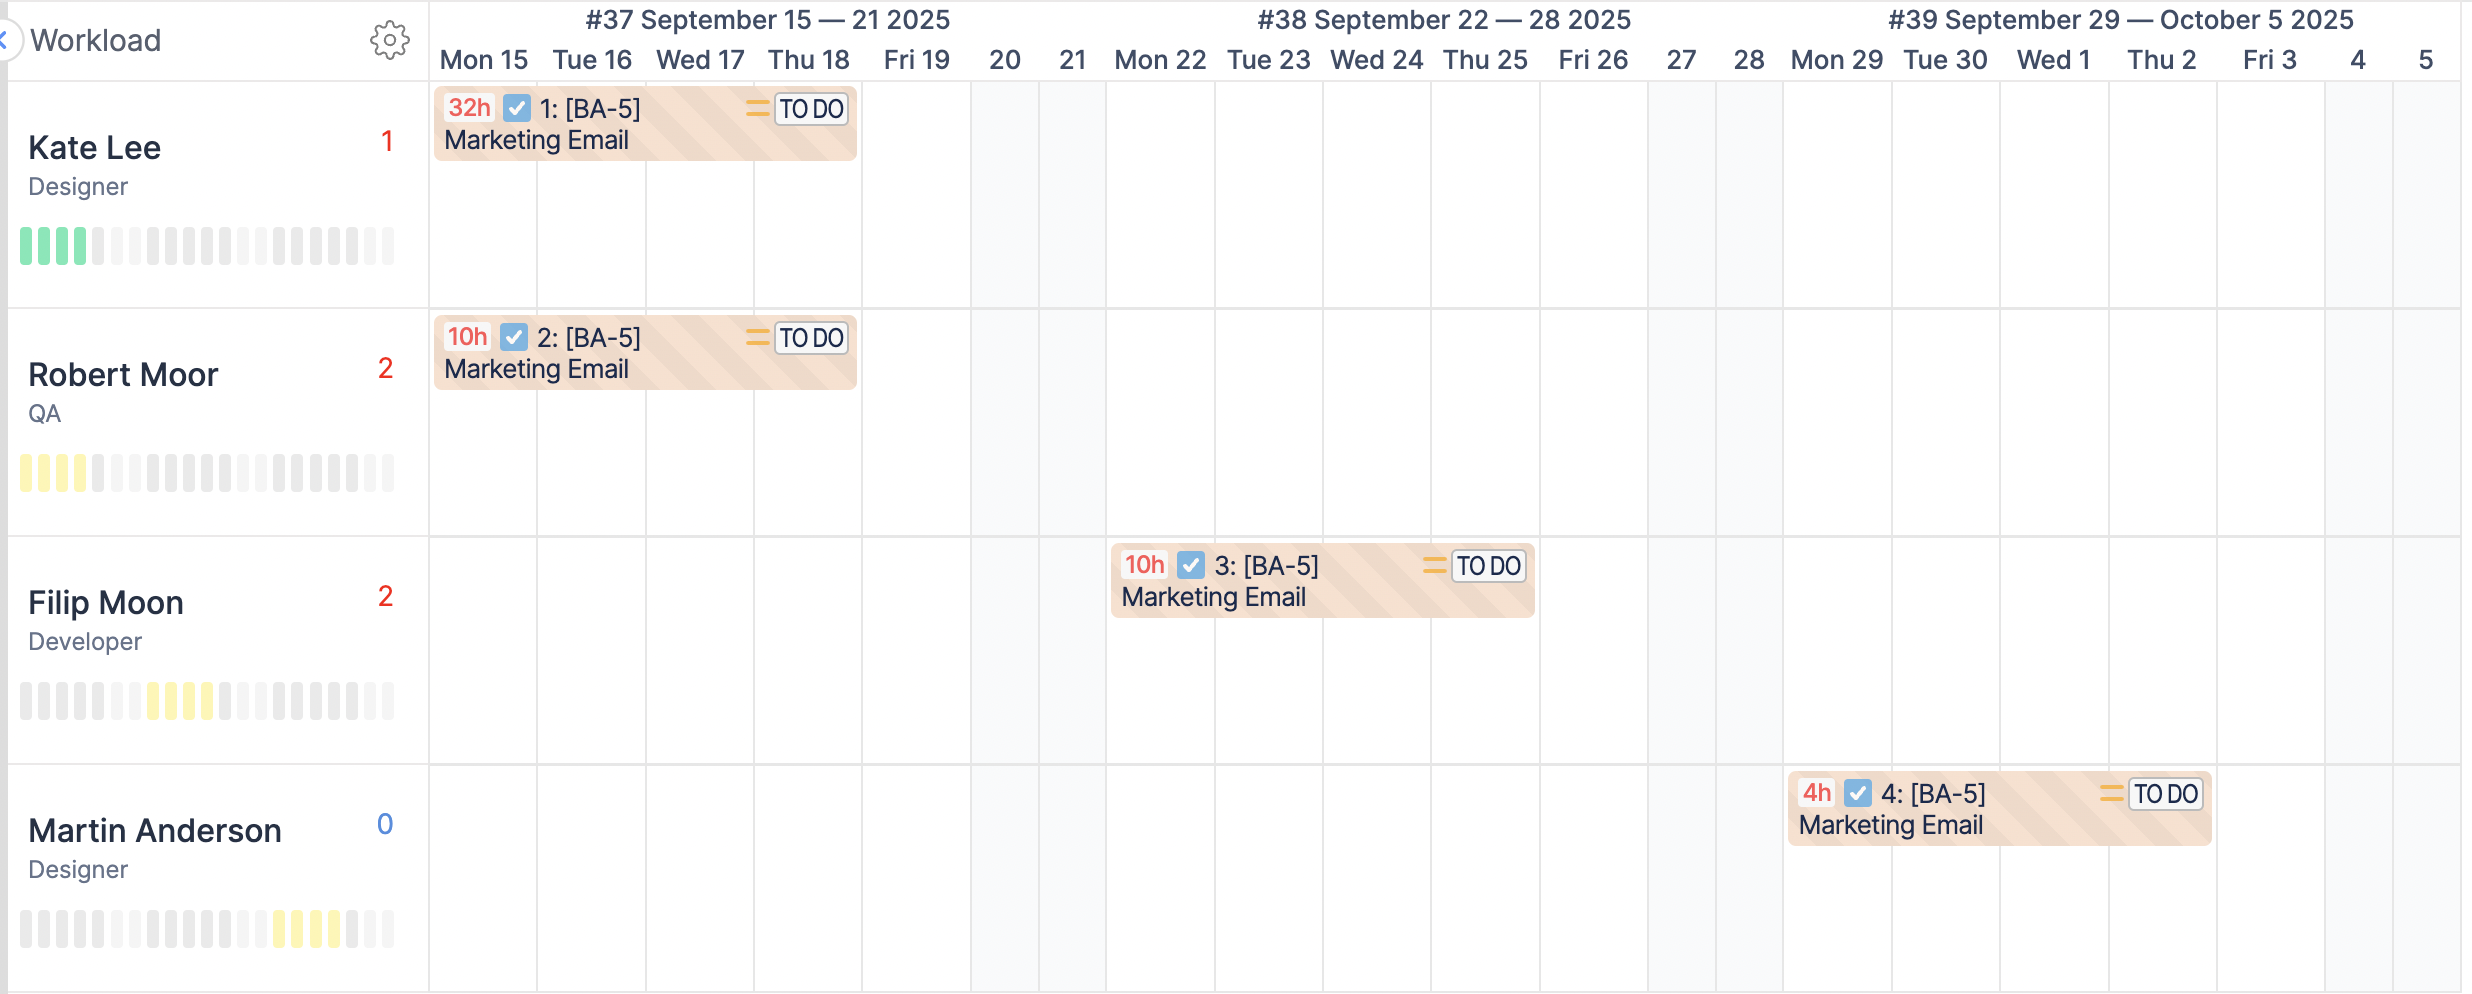Click medium priority icon on task 3
Image resolution: width=2472 pixels, height=994 pixels.
coord(1434,565)
